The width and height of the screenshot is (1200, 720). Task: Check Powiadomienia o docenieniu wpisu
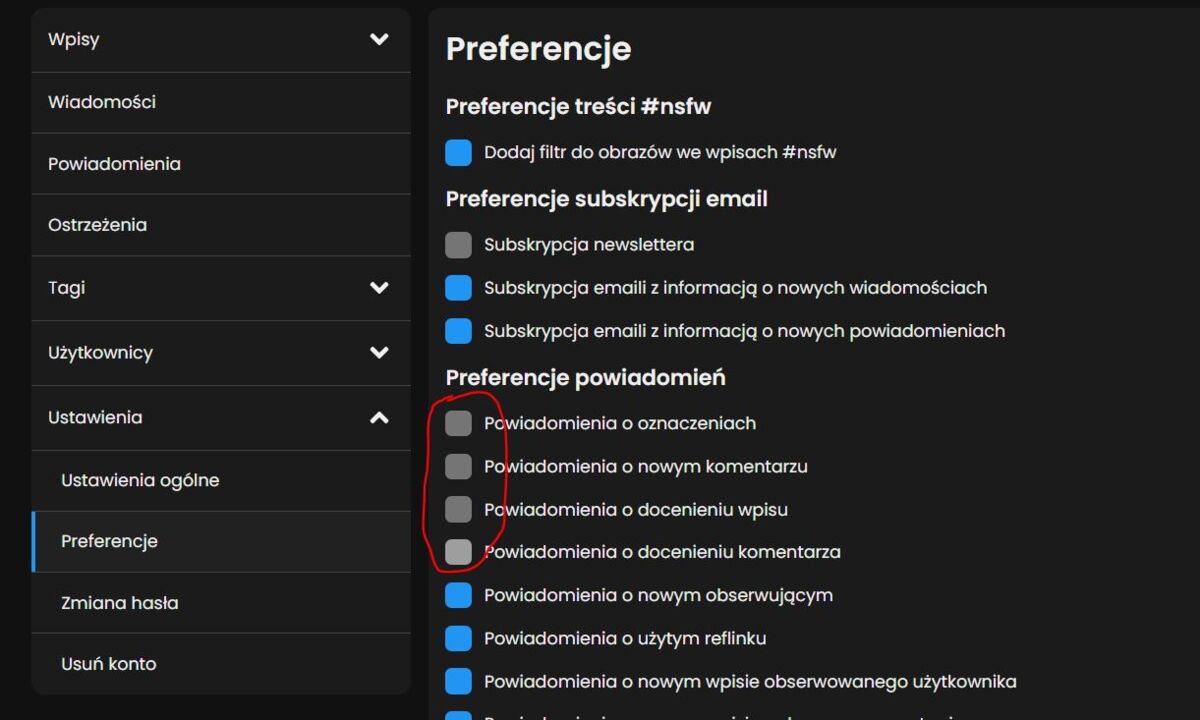pyautogui.click(x=458, y=509)
